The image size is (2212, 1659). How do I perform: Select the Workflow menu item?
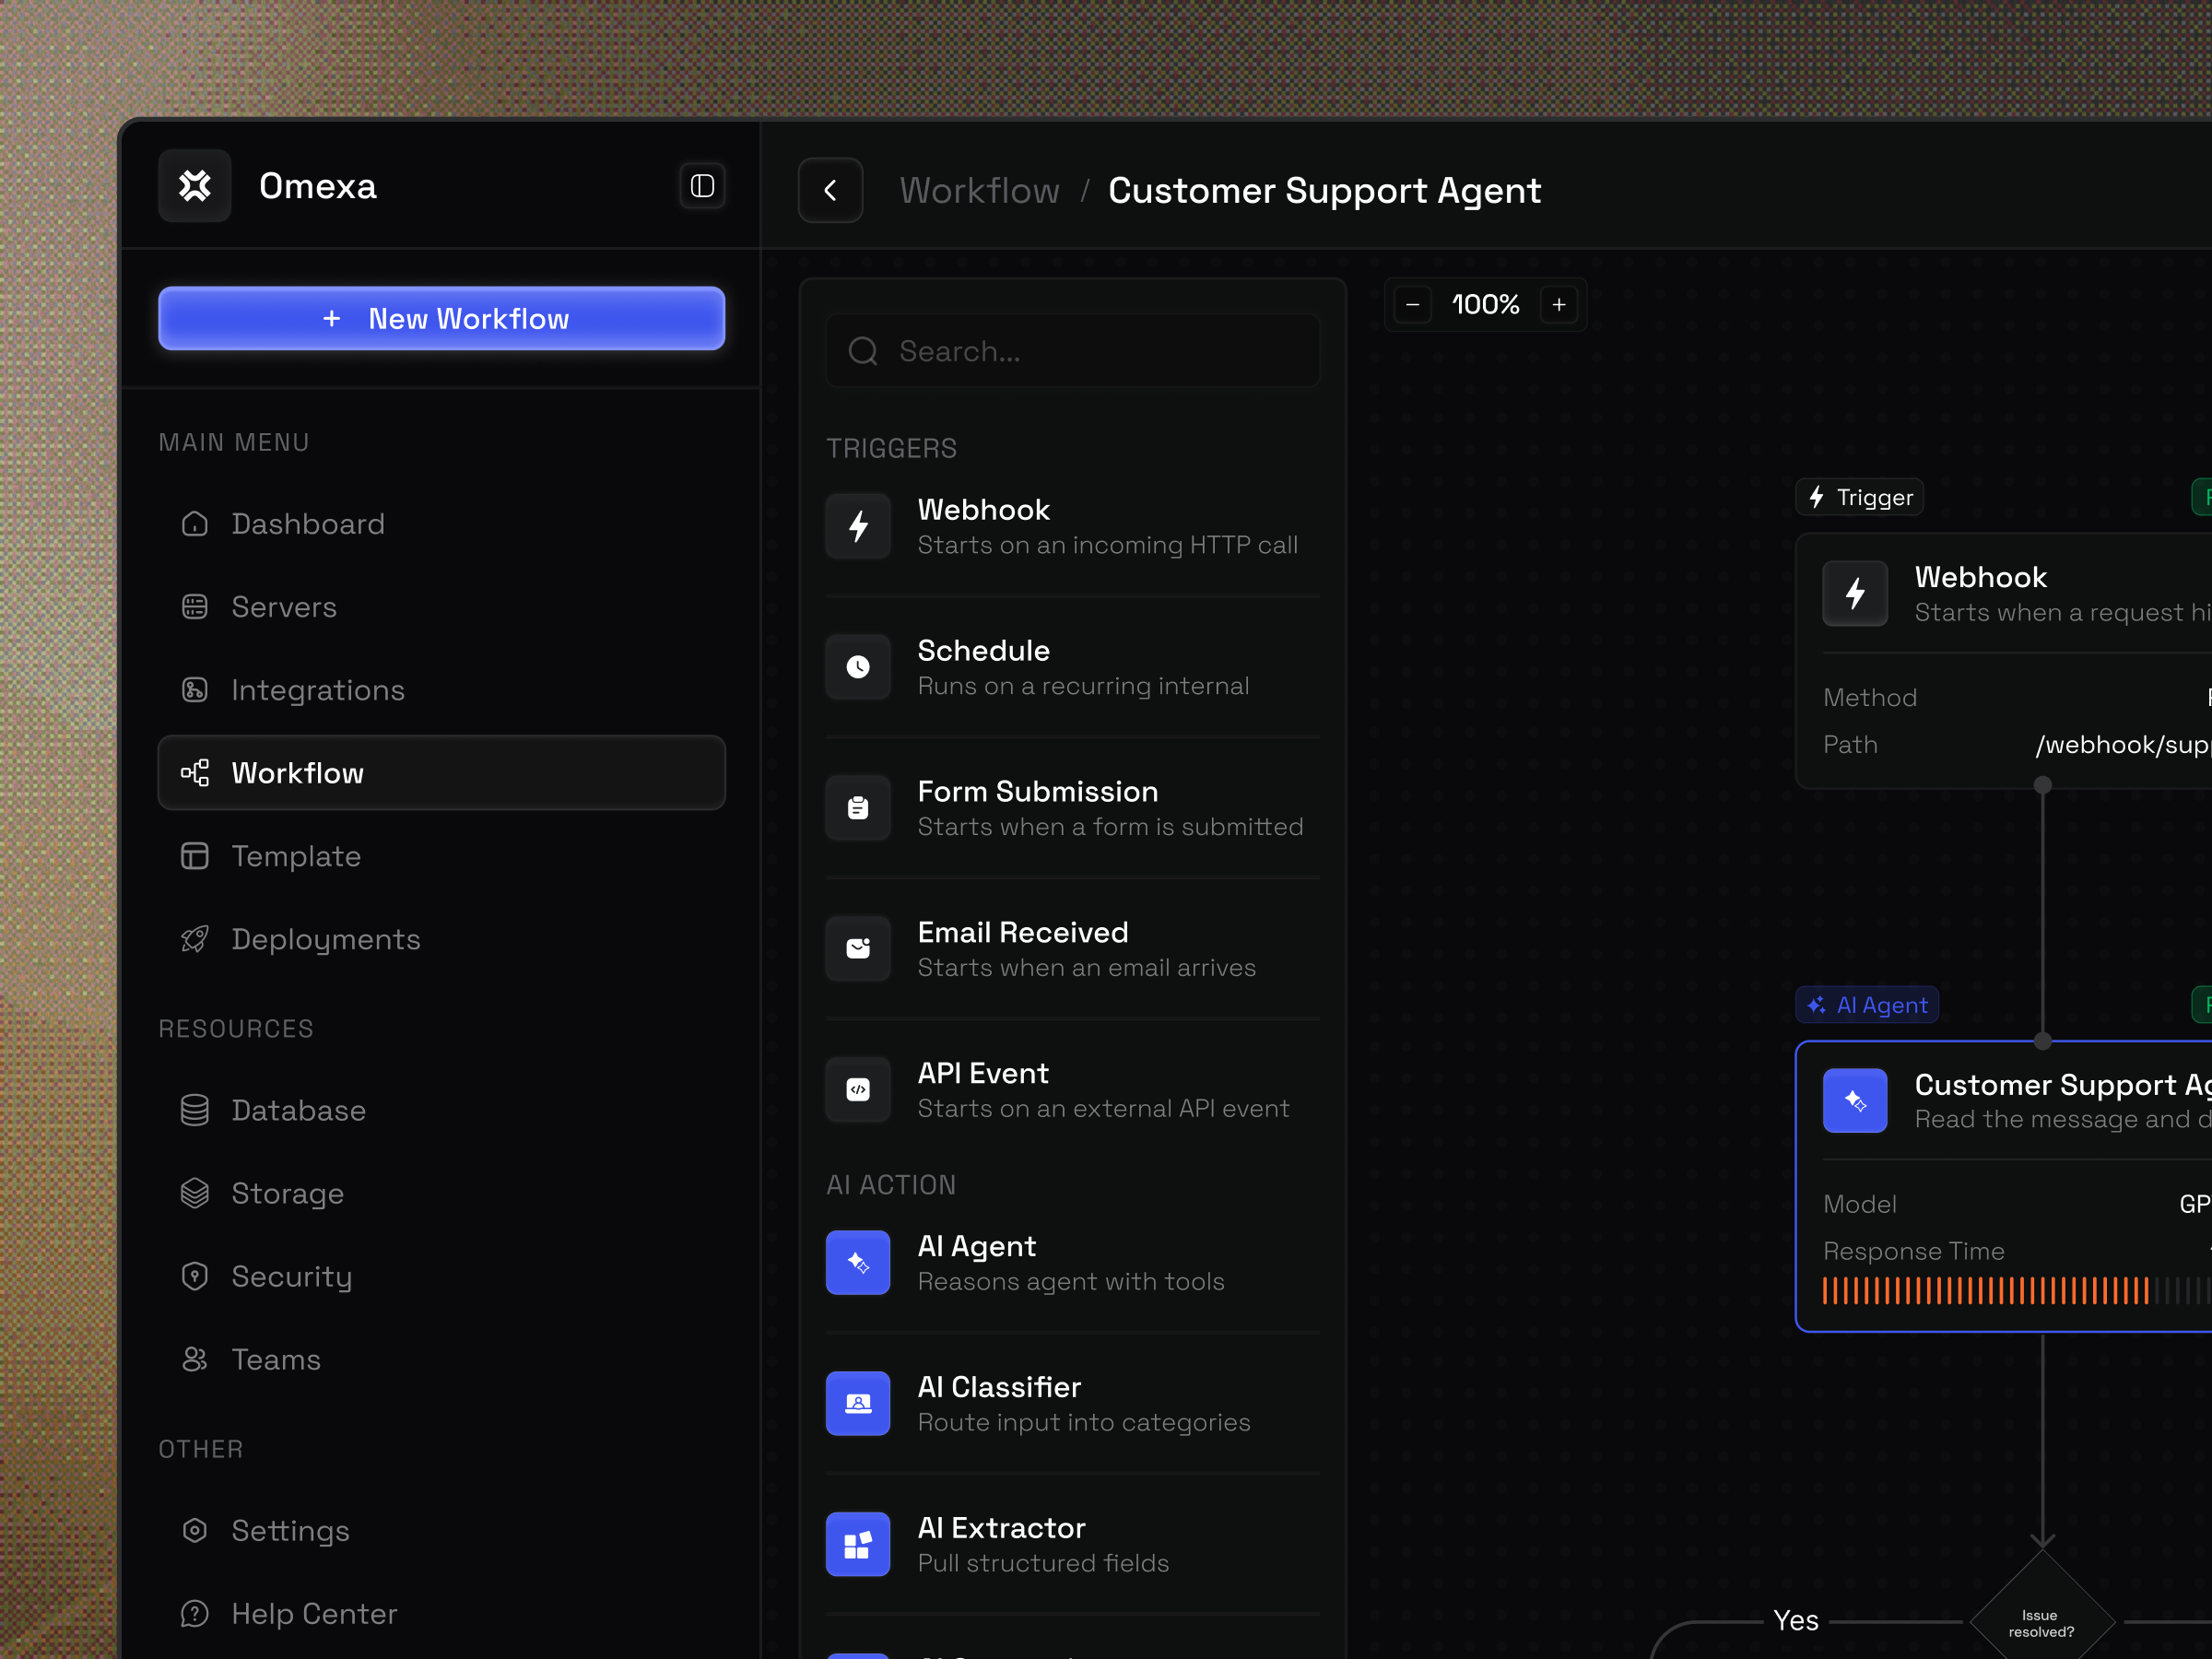(441, 773)
